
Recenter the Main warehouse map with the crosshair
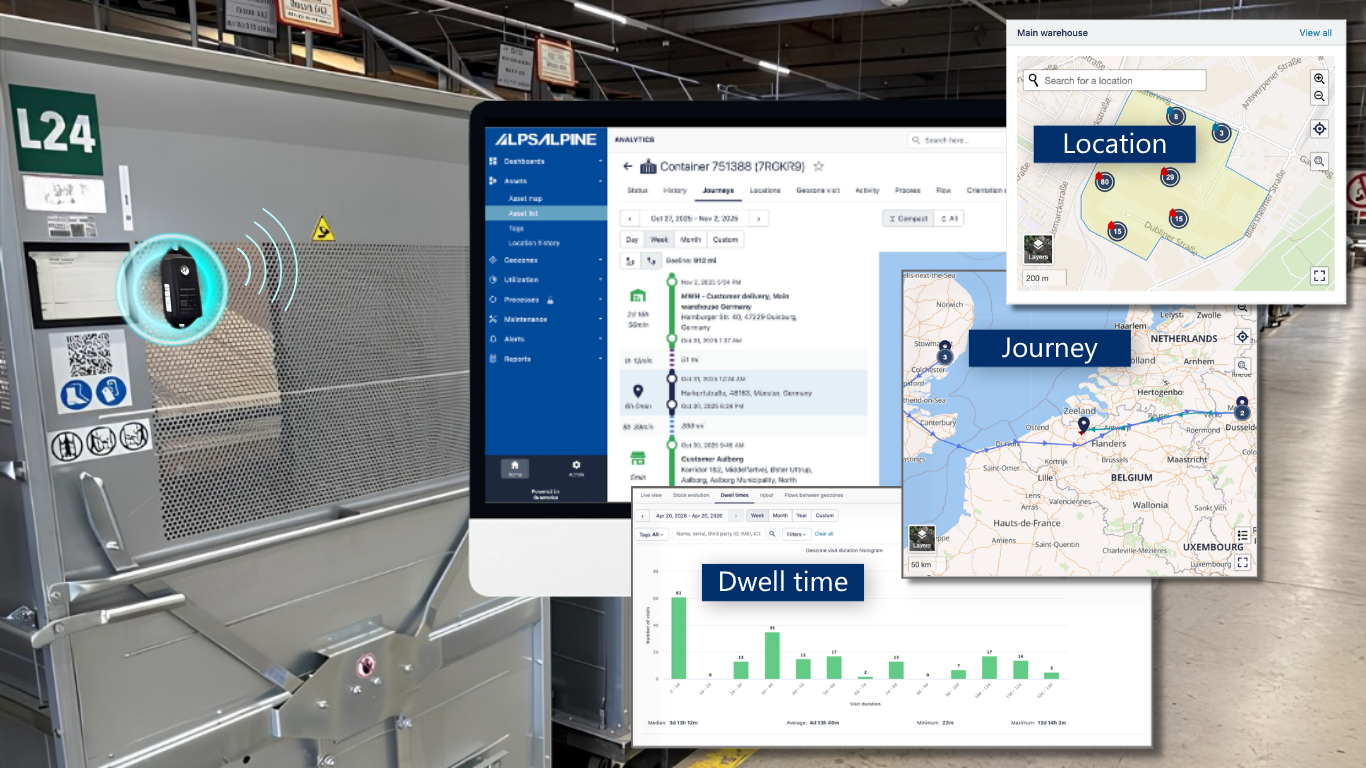click(1319, 129)
